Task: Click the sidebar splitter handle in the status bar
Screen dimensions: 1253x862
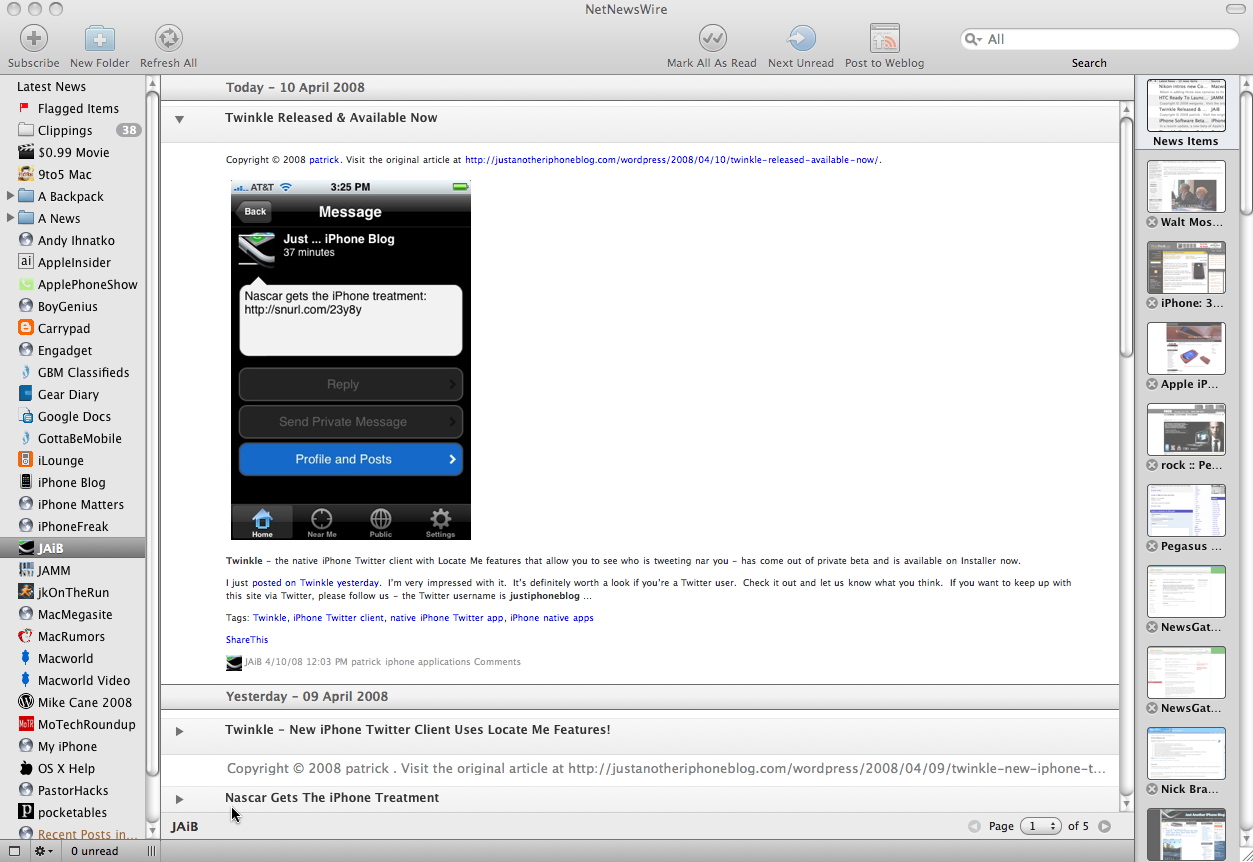Action: point(152,851)
